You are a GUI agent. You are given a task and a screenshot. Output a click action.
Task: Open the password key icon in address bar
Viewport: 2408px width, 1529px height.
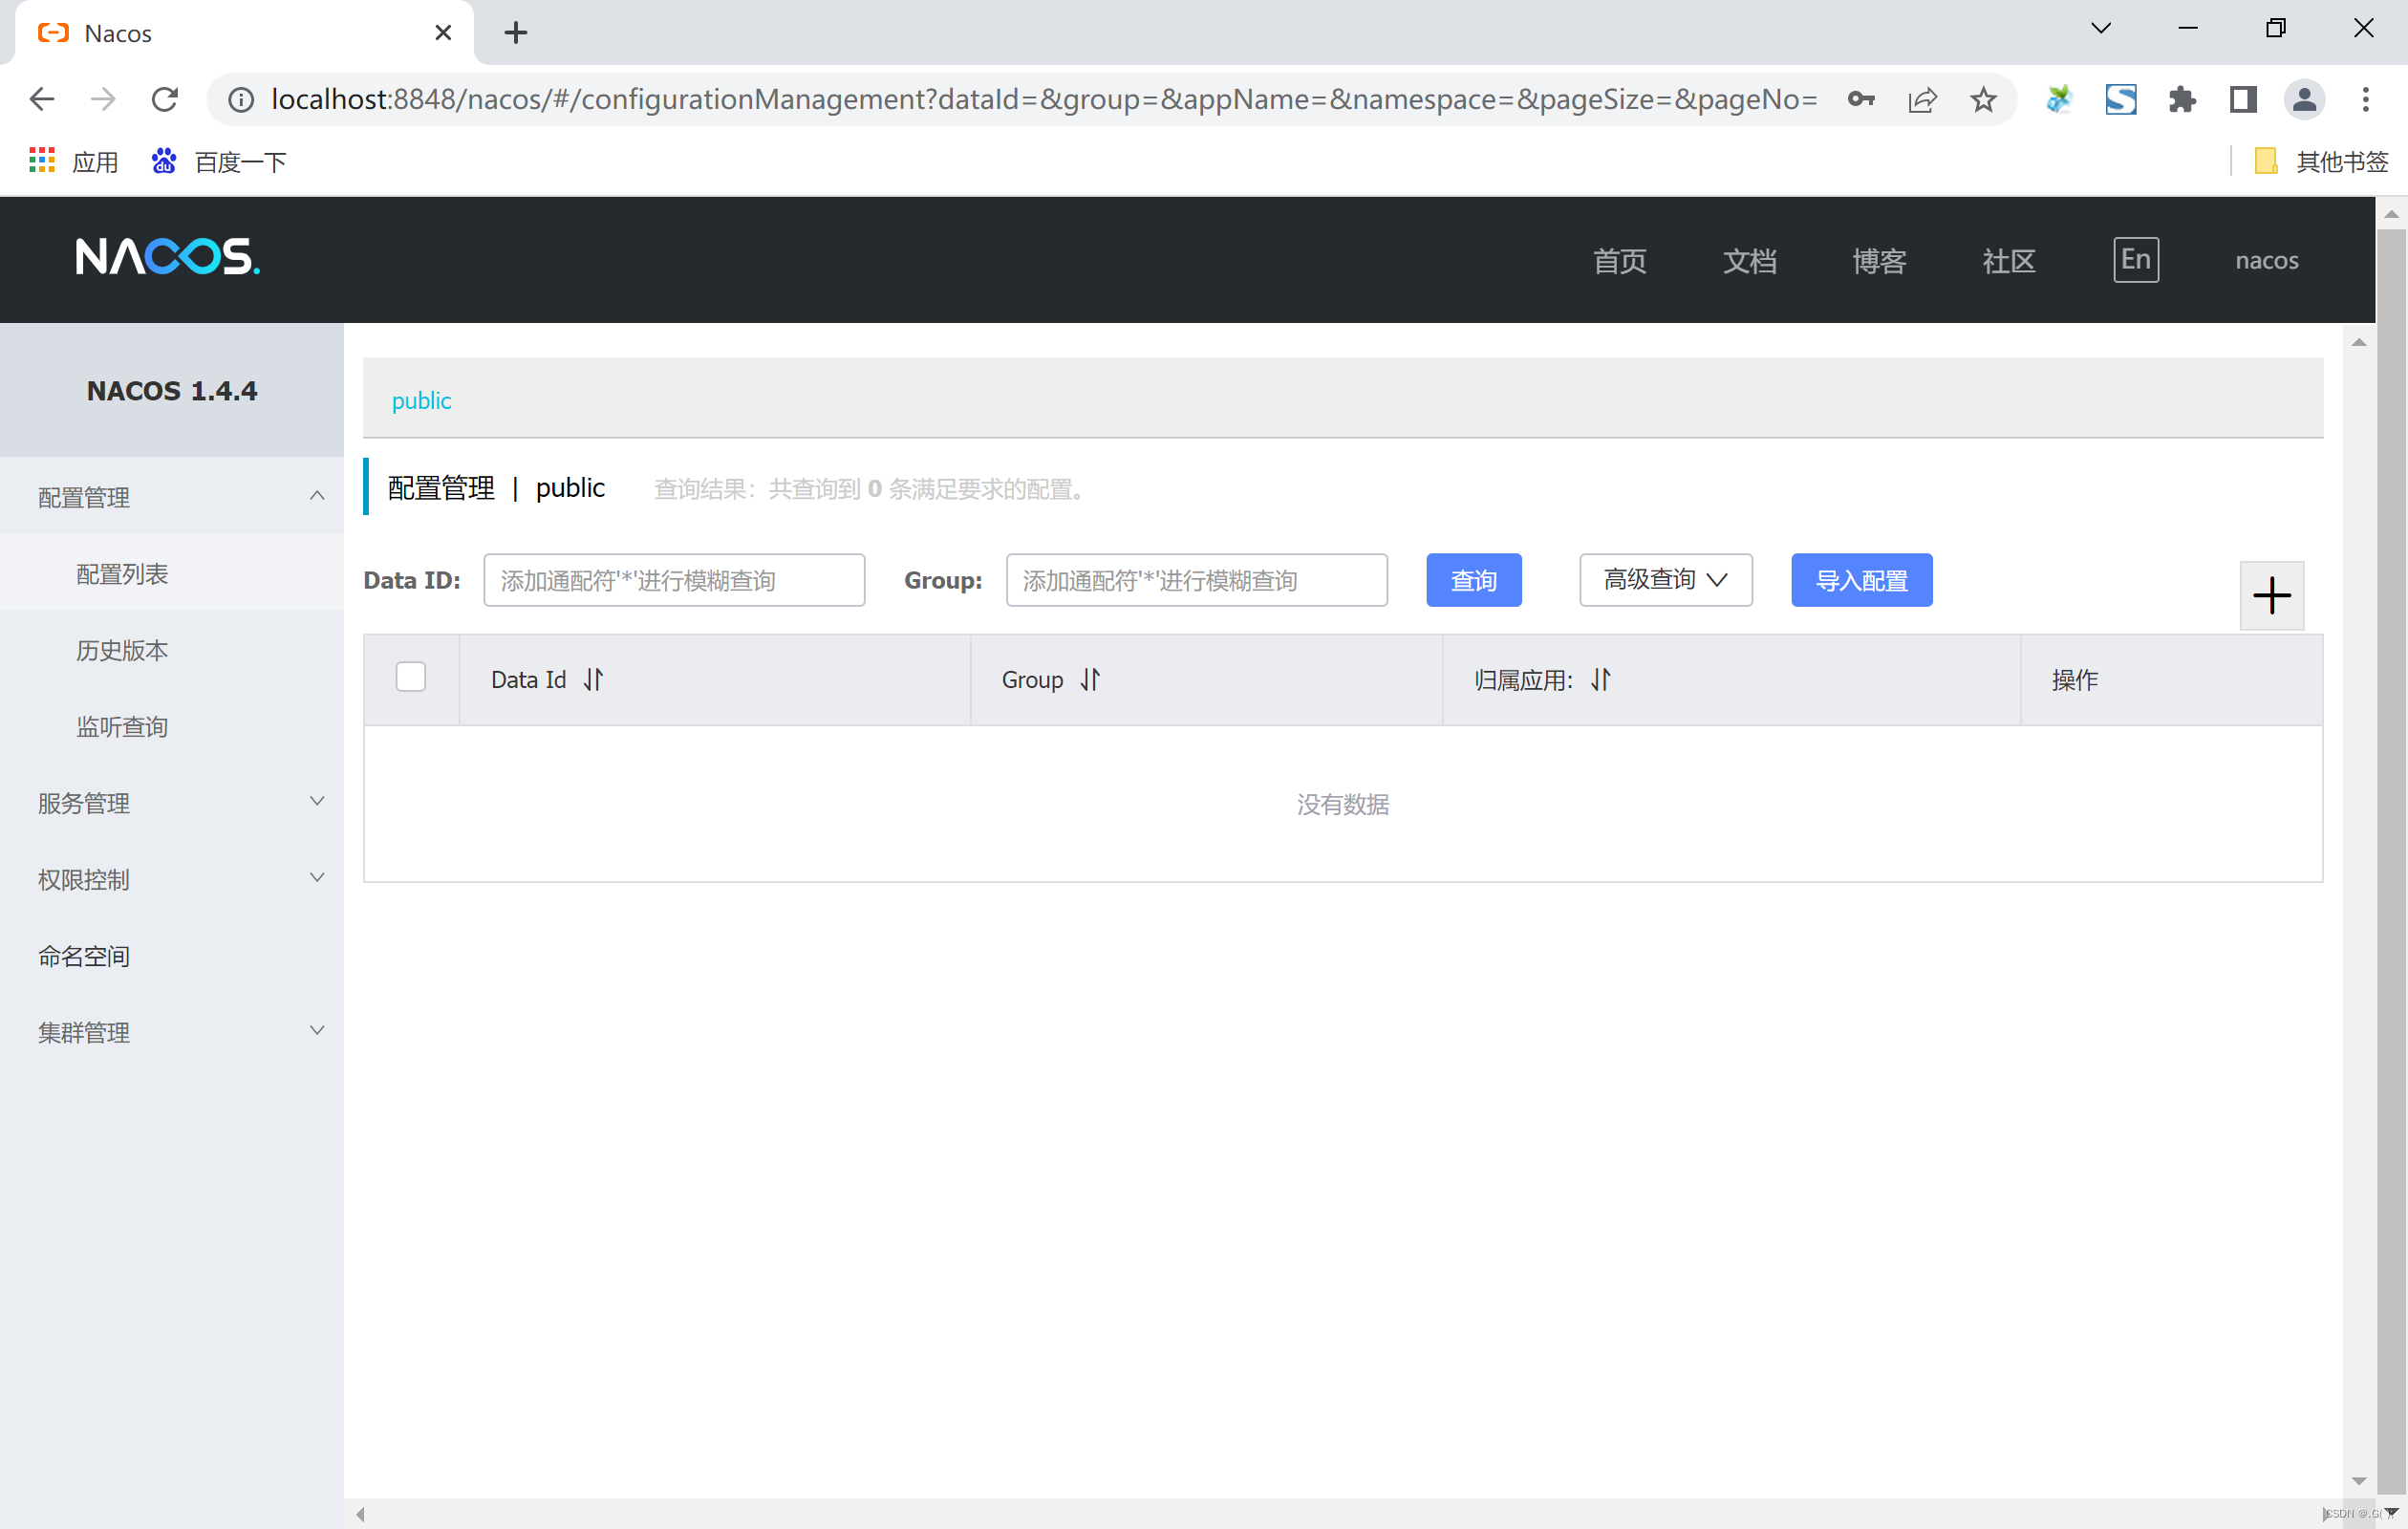click(x=1861, y=99)
